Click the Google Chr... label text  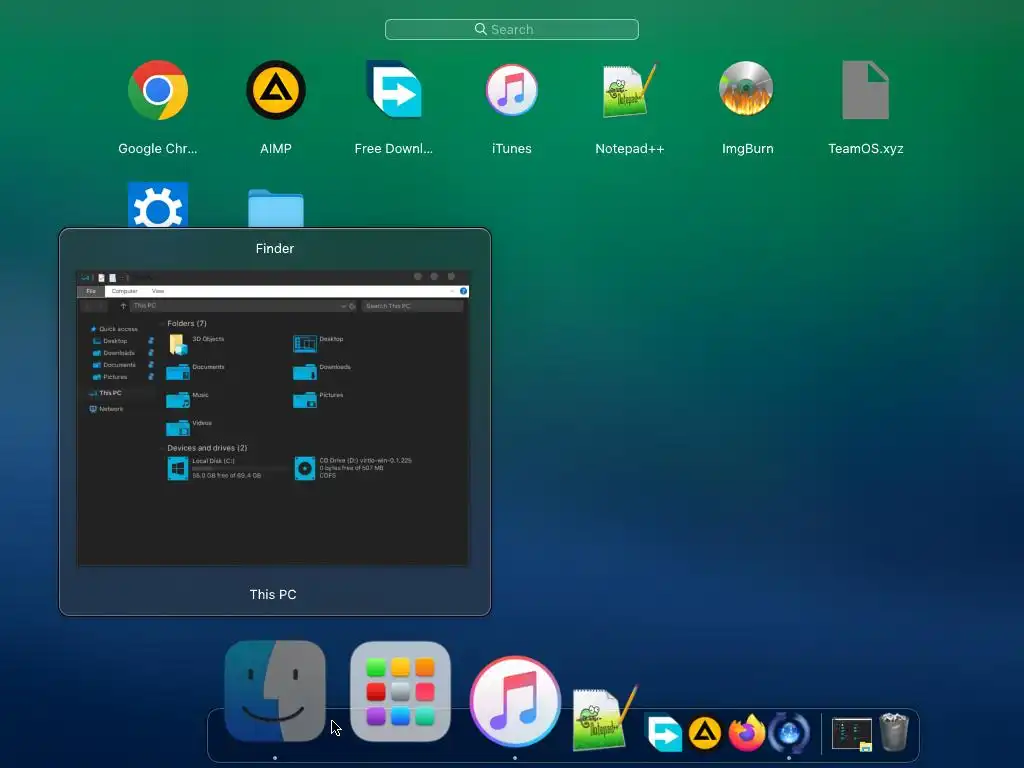[157, 148]
